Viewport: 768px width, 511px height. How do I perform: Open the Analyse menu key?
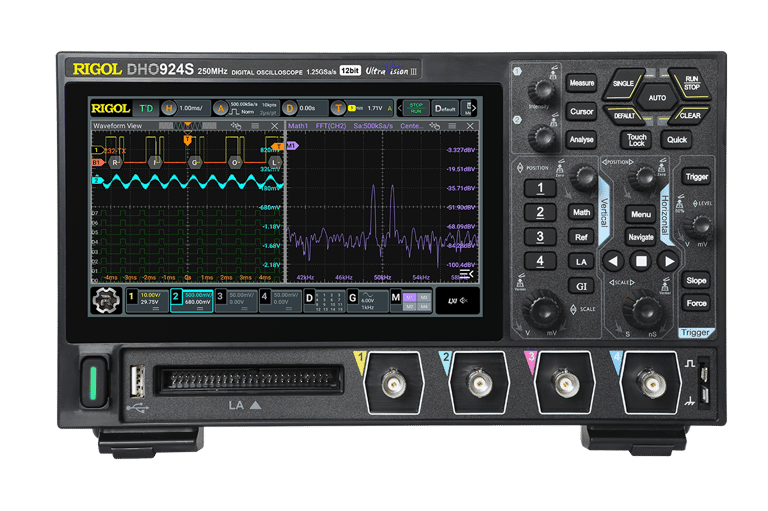[582, 140]
